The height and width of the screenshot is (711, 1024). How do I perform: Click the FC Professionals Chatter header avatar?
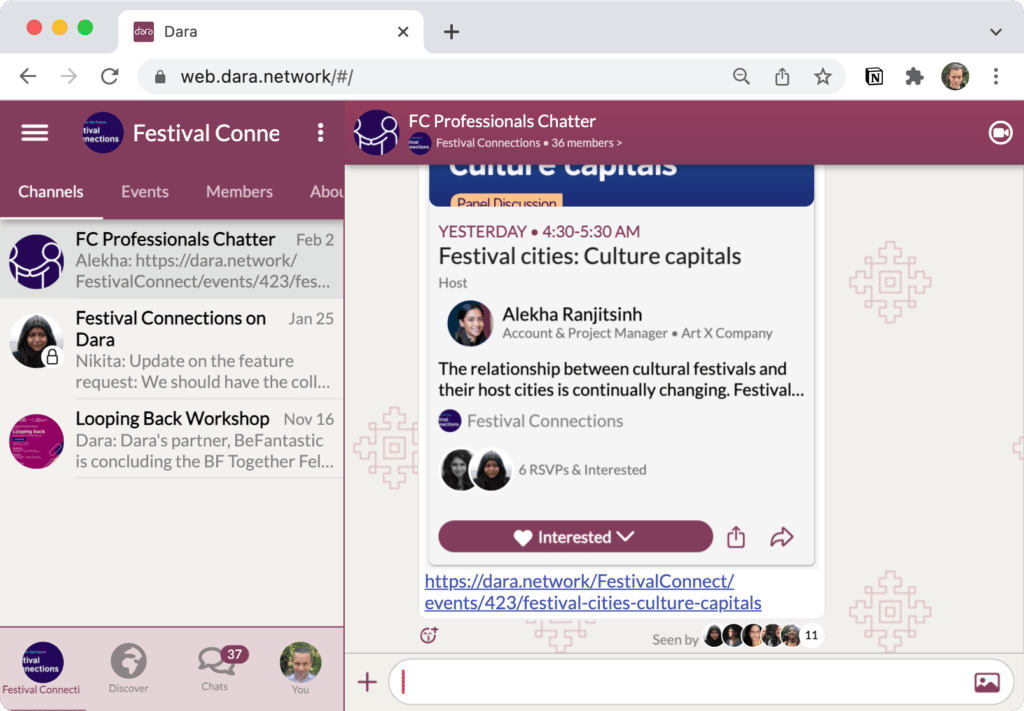376,133
